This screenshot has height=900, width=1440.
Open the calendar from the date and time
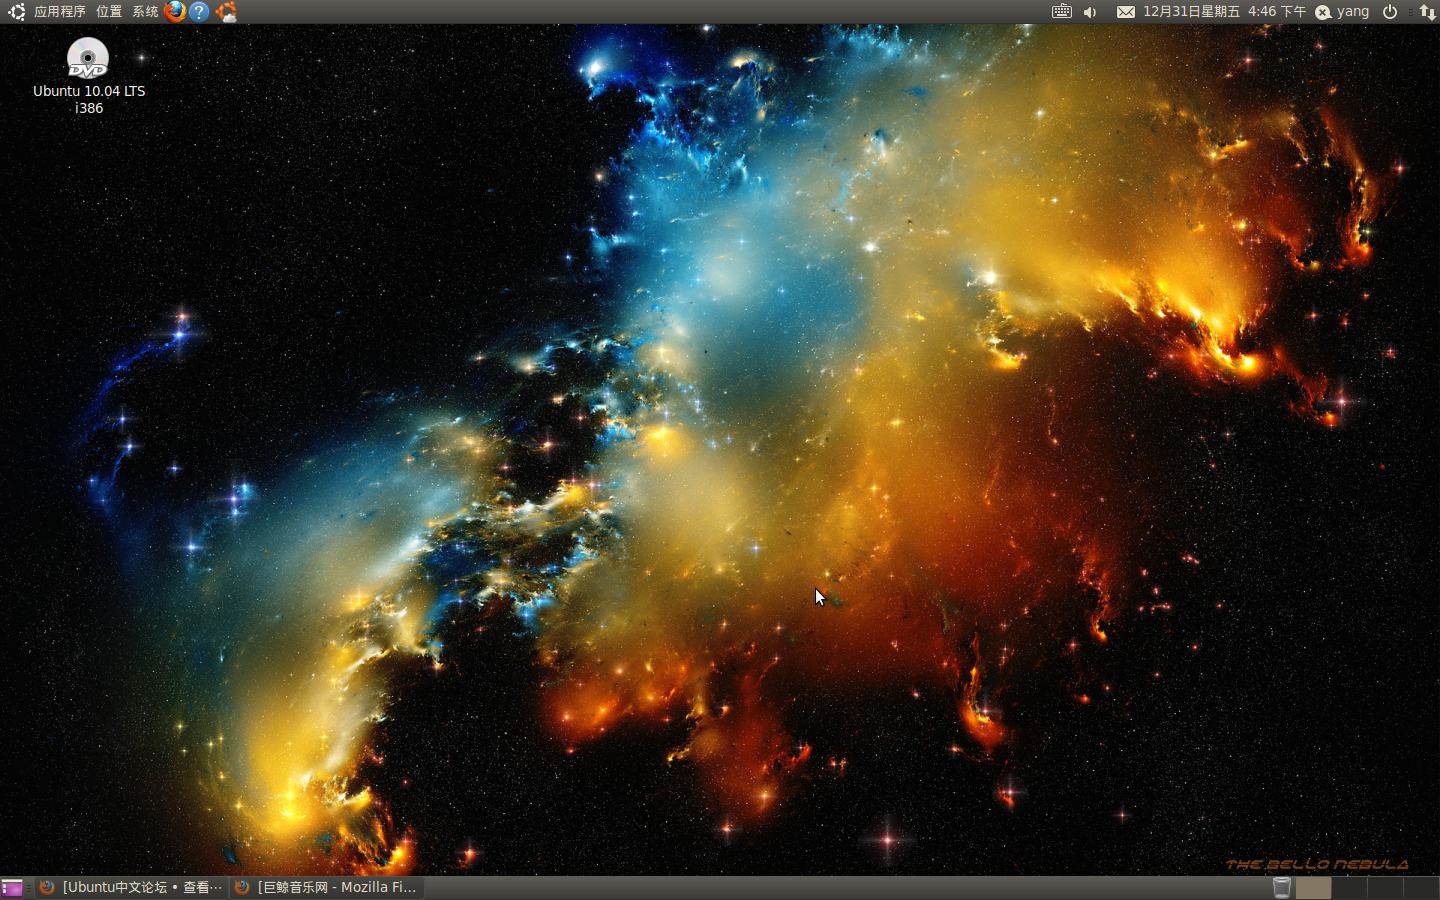[1224, 12]
